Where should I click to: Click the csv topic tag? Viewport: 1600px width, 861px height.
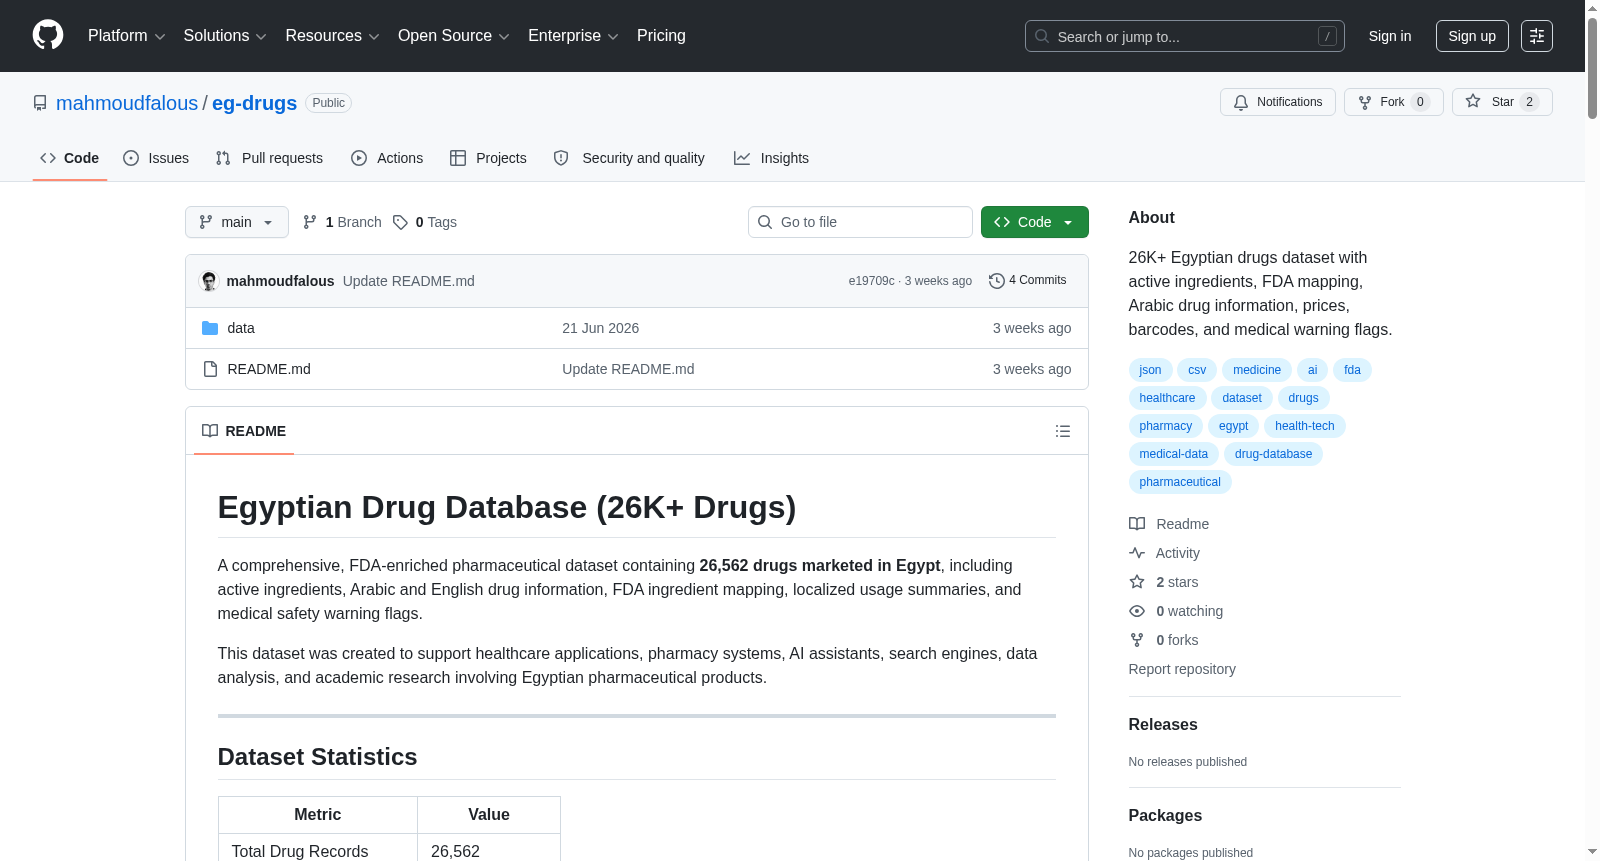coord(1197,370)
